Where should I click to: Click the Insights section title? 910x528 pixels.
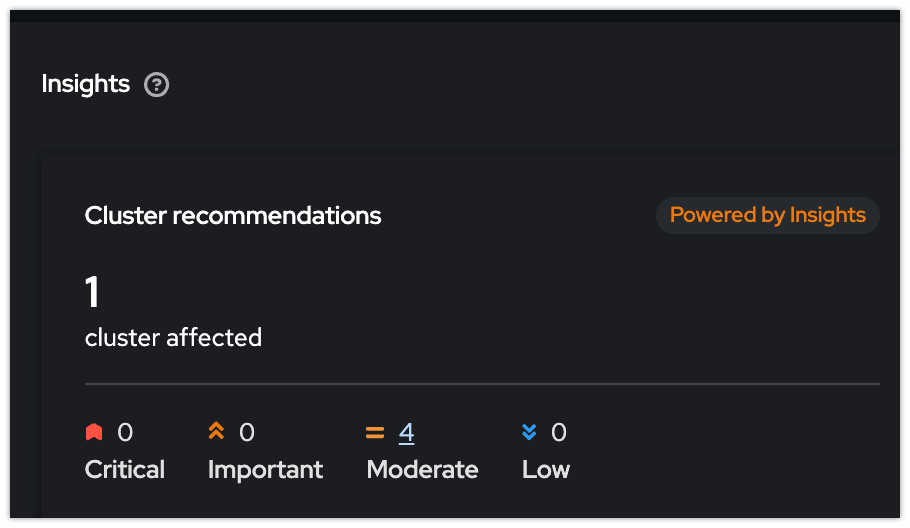coord(86,84)
